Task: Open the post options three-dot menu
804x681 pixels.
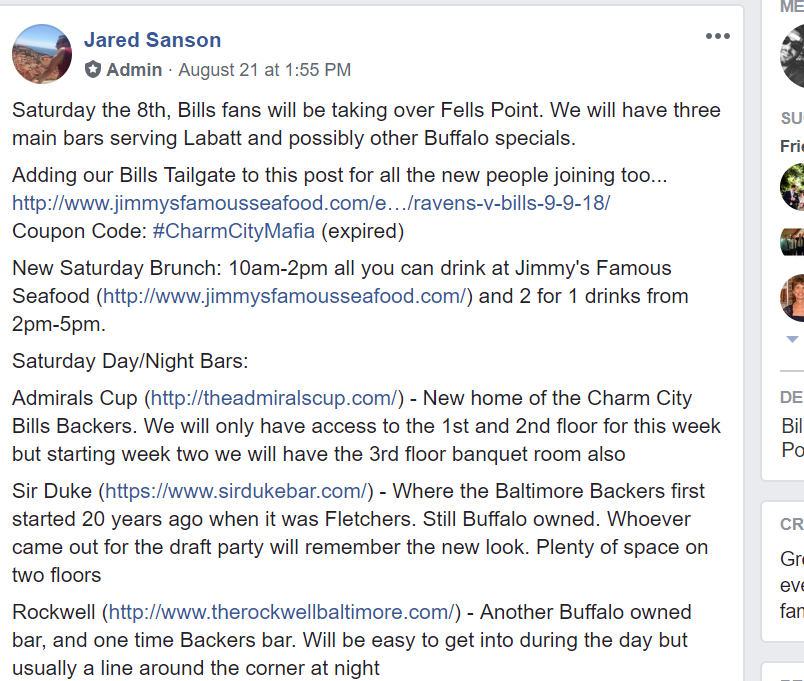Action: pos(717,36)
